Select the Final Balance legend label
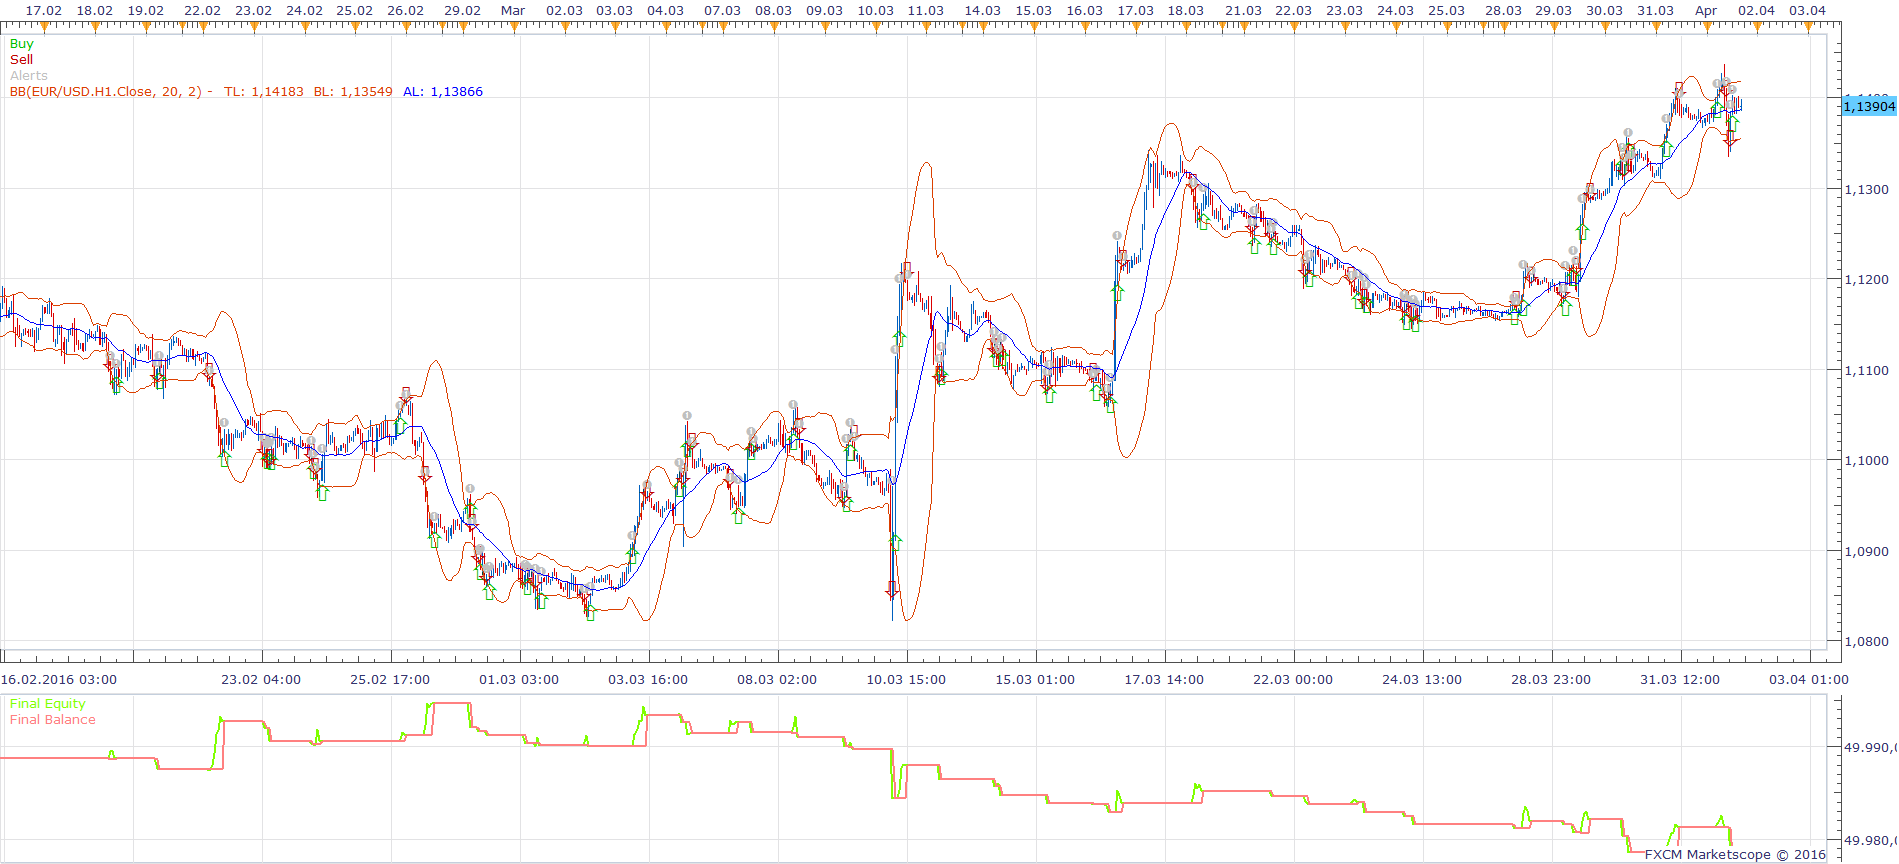The height and width of the screenshot is (864, 1899). point(53,720)
